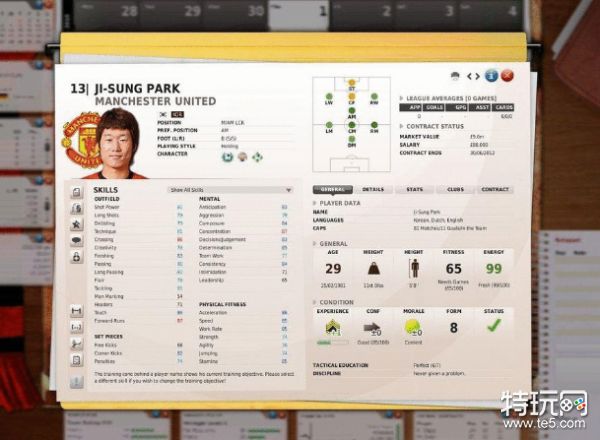Select the RM position marker on pitch

click(374, 127)
